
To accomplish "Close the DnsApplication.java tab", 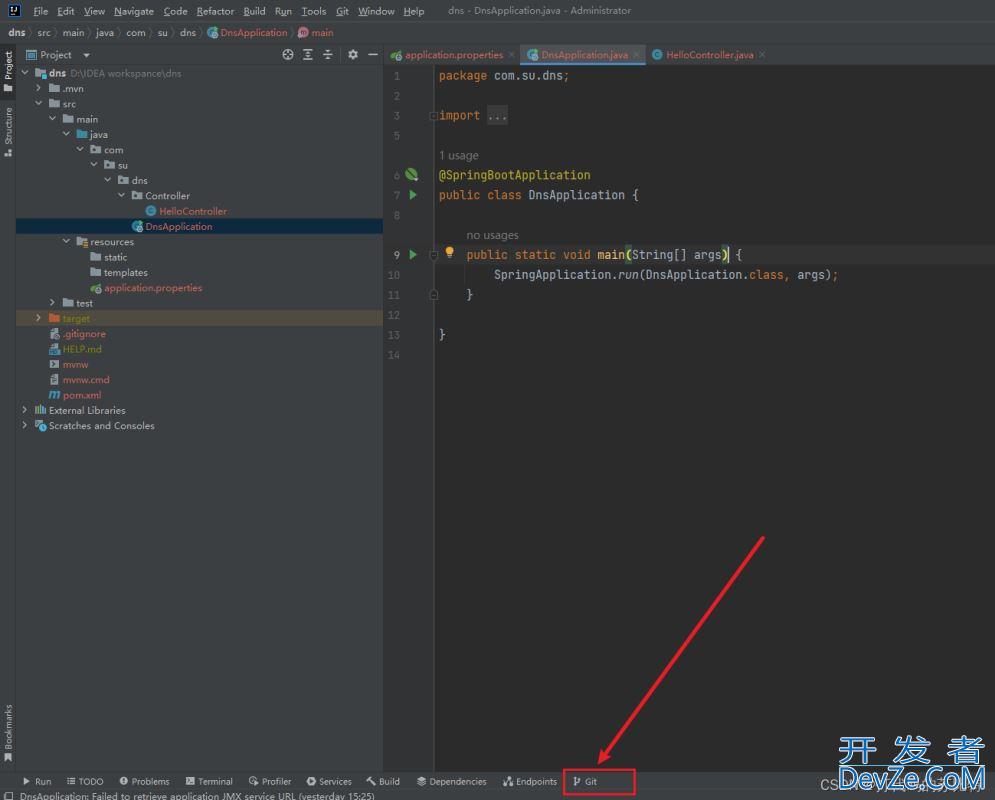I will 636,55.
